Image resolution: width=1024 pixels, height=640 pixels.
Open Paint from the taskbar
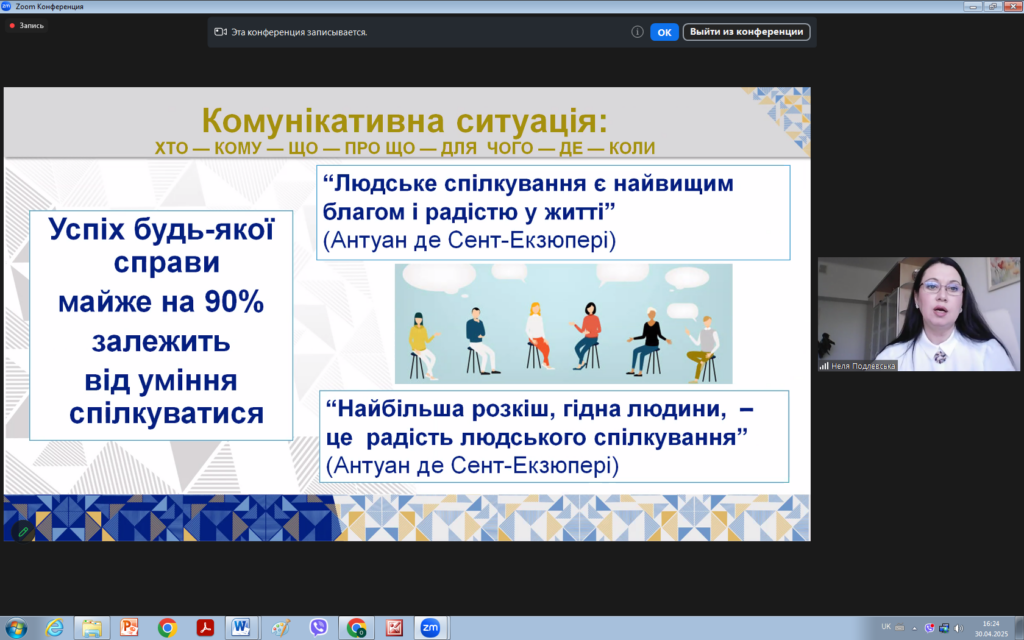pos(281,628)
